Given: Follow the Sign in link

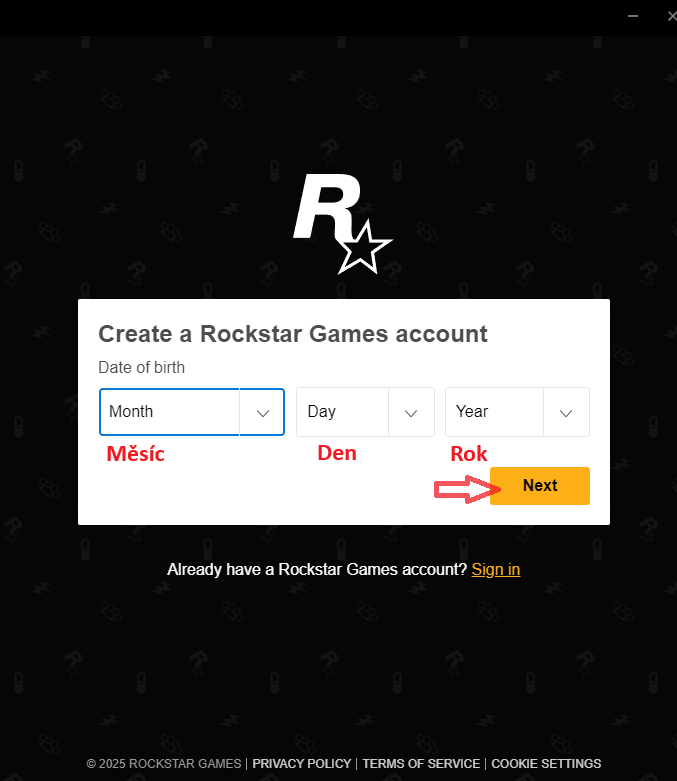Looking at the screenshot, I should [496, 569].
